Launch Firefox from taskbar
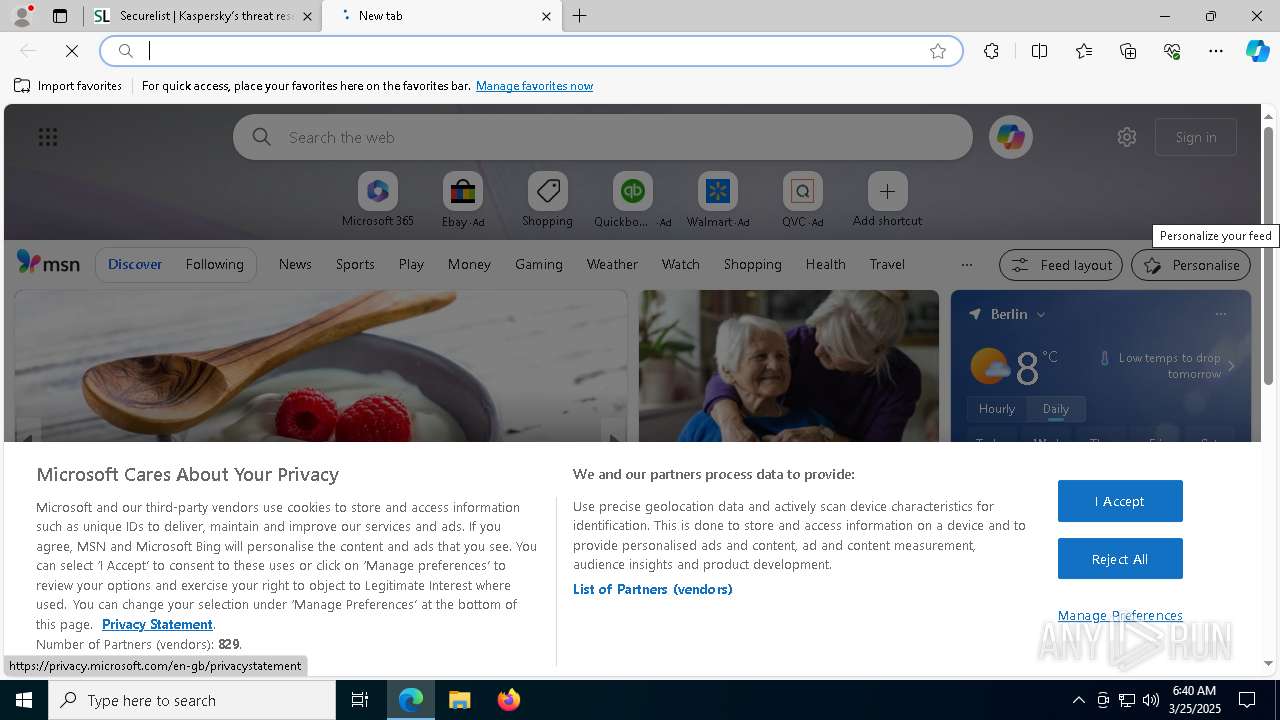This screenshot has width=1280, height=720. [509, 700]
